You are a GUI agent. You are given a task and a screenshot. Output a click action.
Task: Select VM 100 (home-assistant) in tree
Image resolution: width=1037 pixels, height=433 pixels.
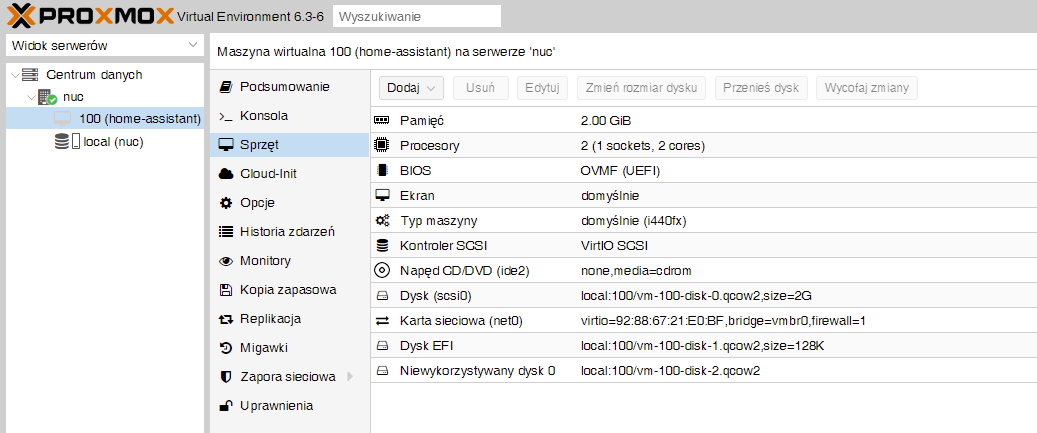139,119
